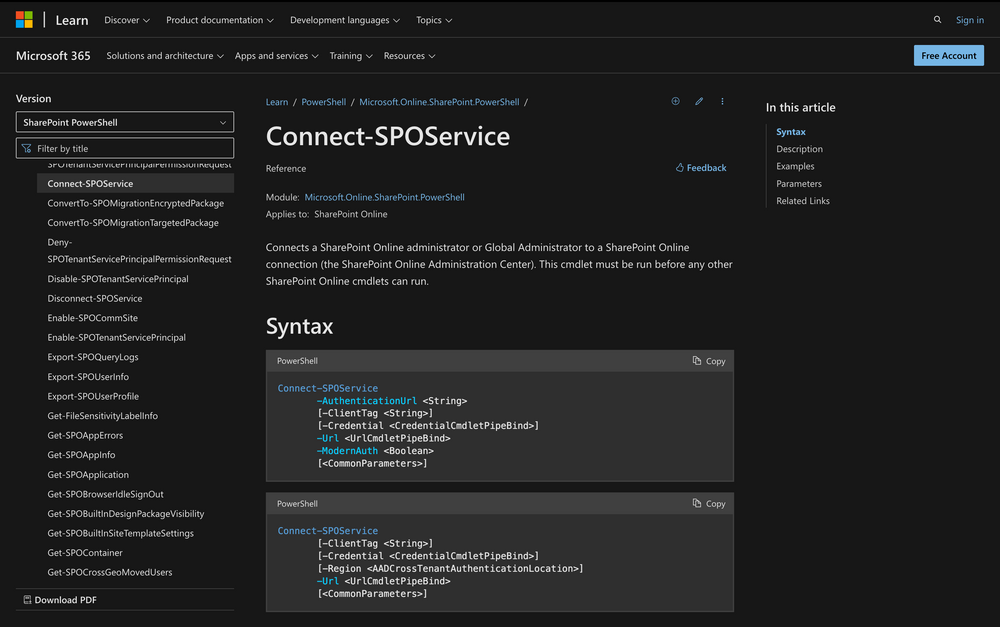This screenshot has width=1000, height=627.
Task: Click the edit pencil icon above the article
Action: (x=699, y=101)
